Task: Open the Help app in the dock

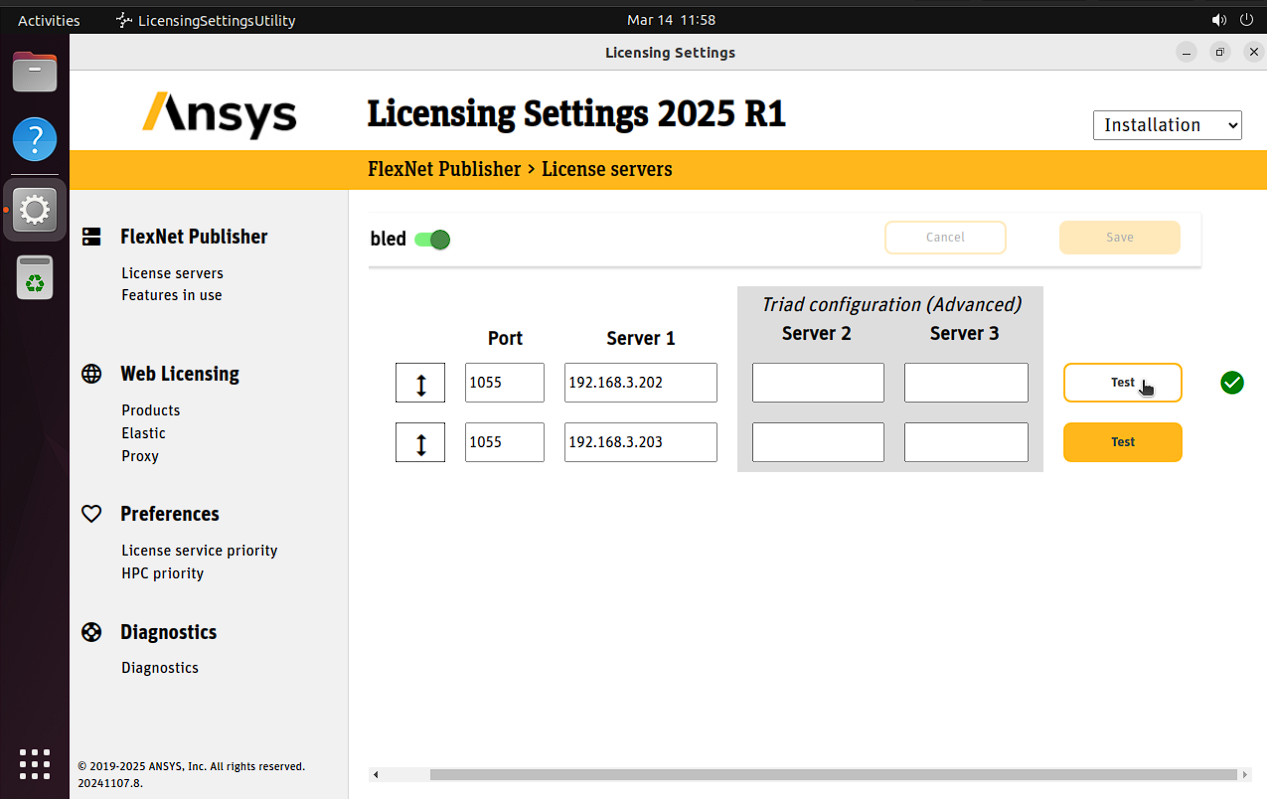Action: (x=35, y=139)
